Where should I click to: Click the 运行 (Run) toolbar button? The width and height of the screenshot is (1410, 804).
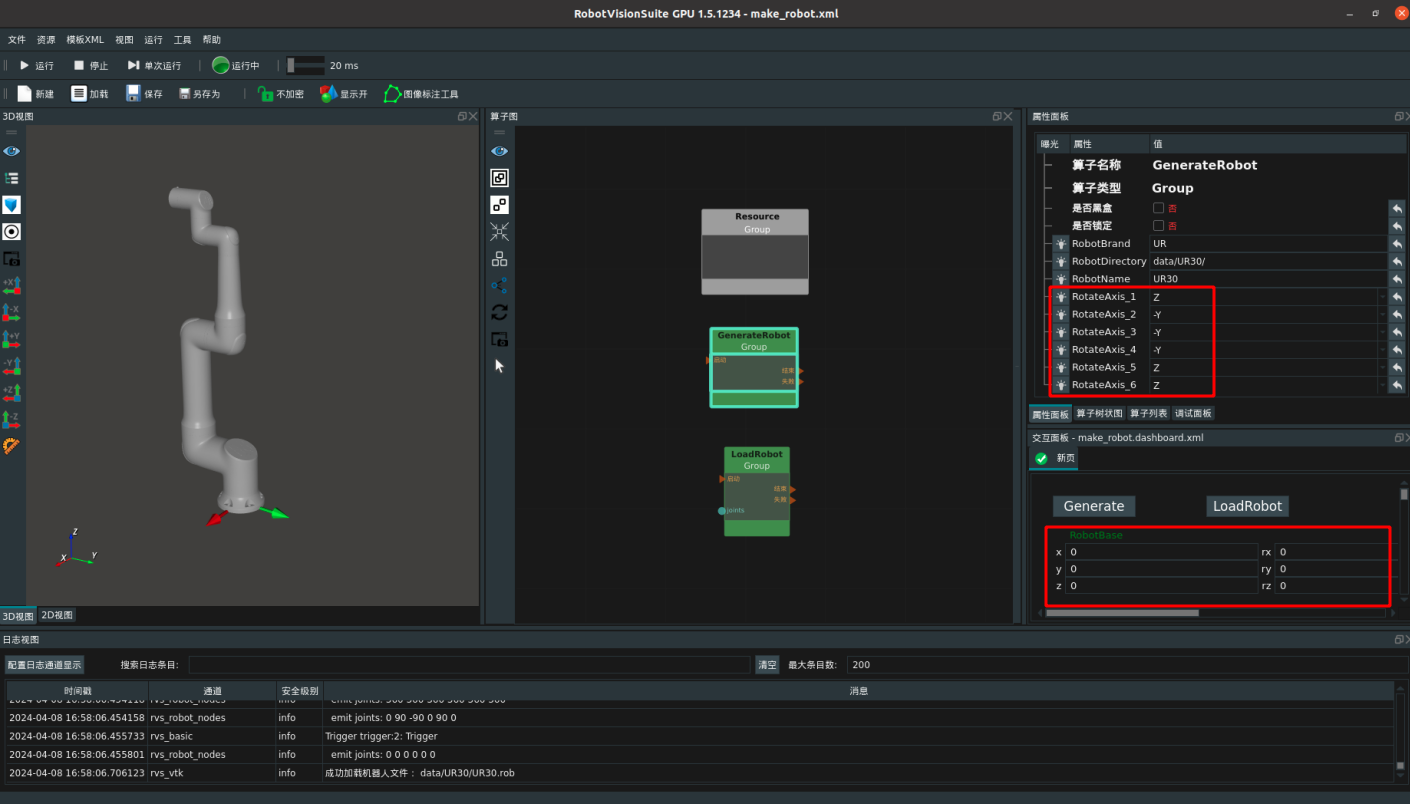coord(37,66)
